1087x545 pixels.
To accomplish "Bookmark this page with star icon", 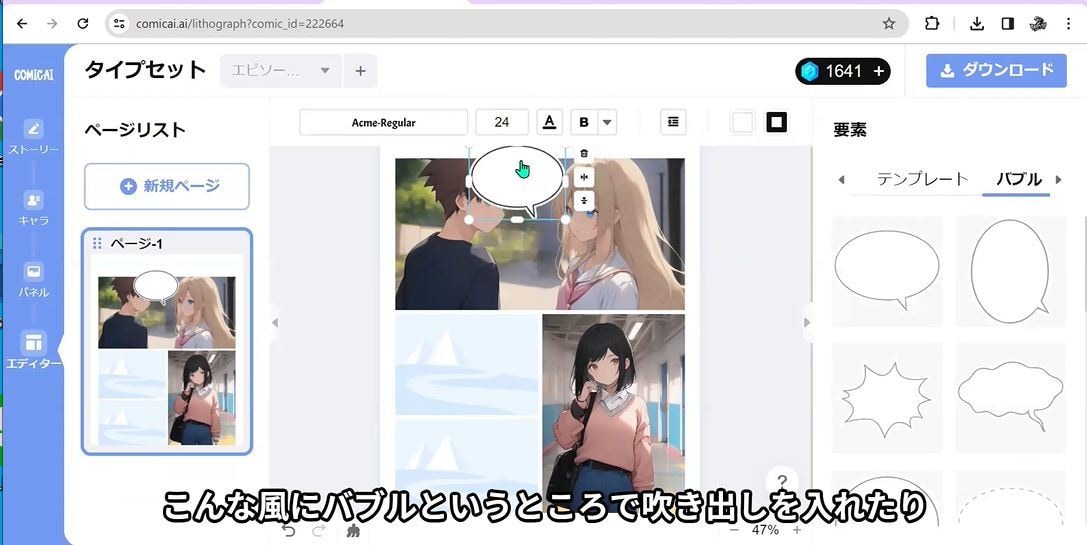I will pyautogui.click(x=889, y=24).
